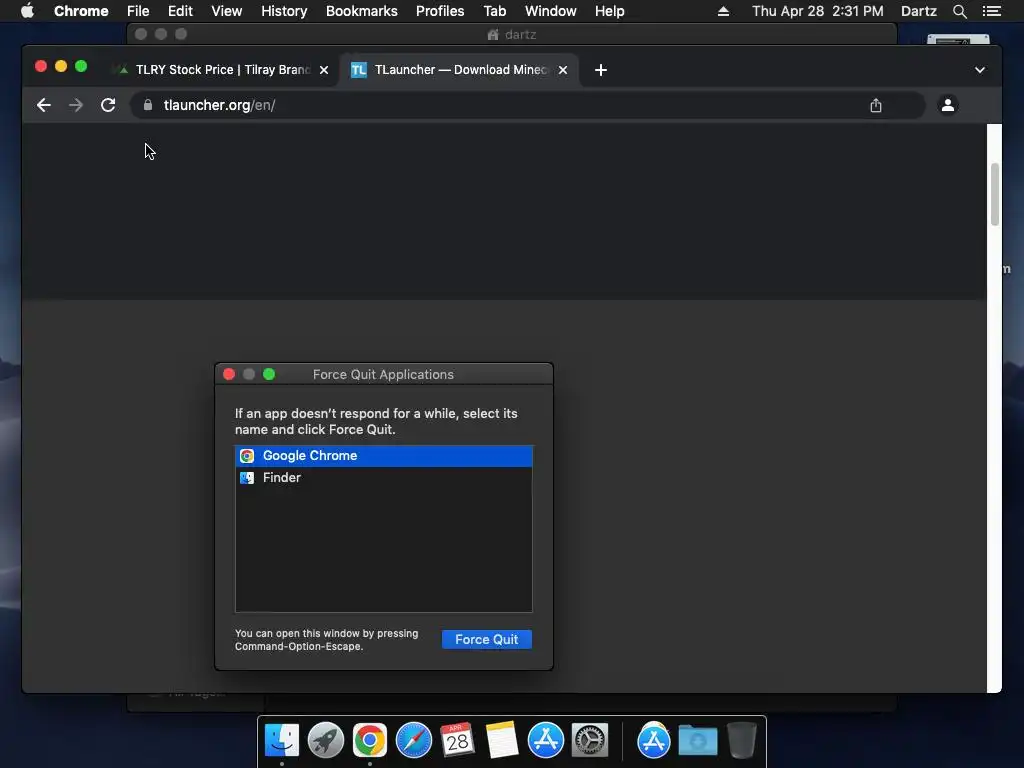Click the green zoom button on Force Quit window

pyautogui.click(x=269, y=374)
